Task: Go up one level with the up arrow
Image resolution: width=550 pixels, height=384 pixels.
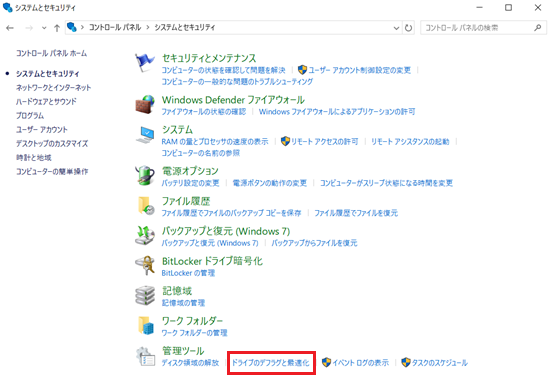Action: [57, 28]
